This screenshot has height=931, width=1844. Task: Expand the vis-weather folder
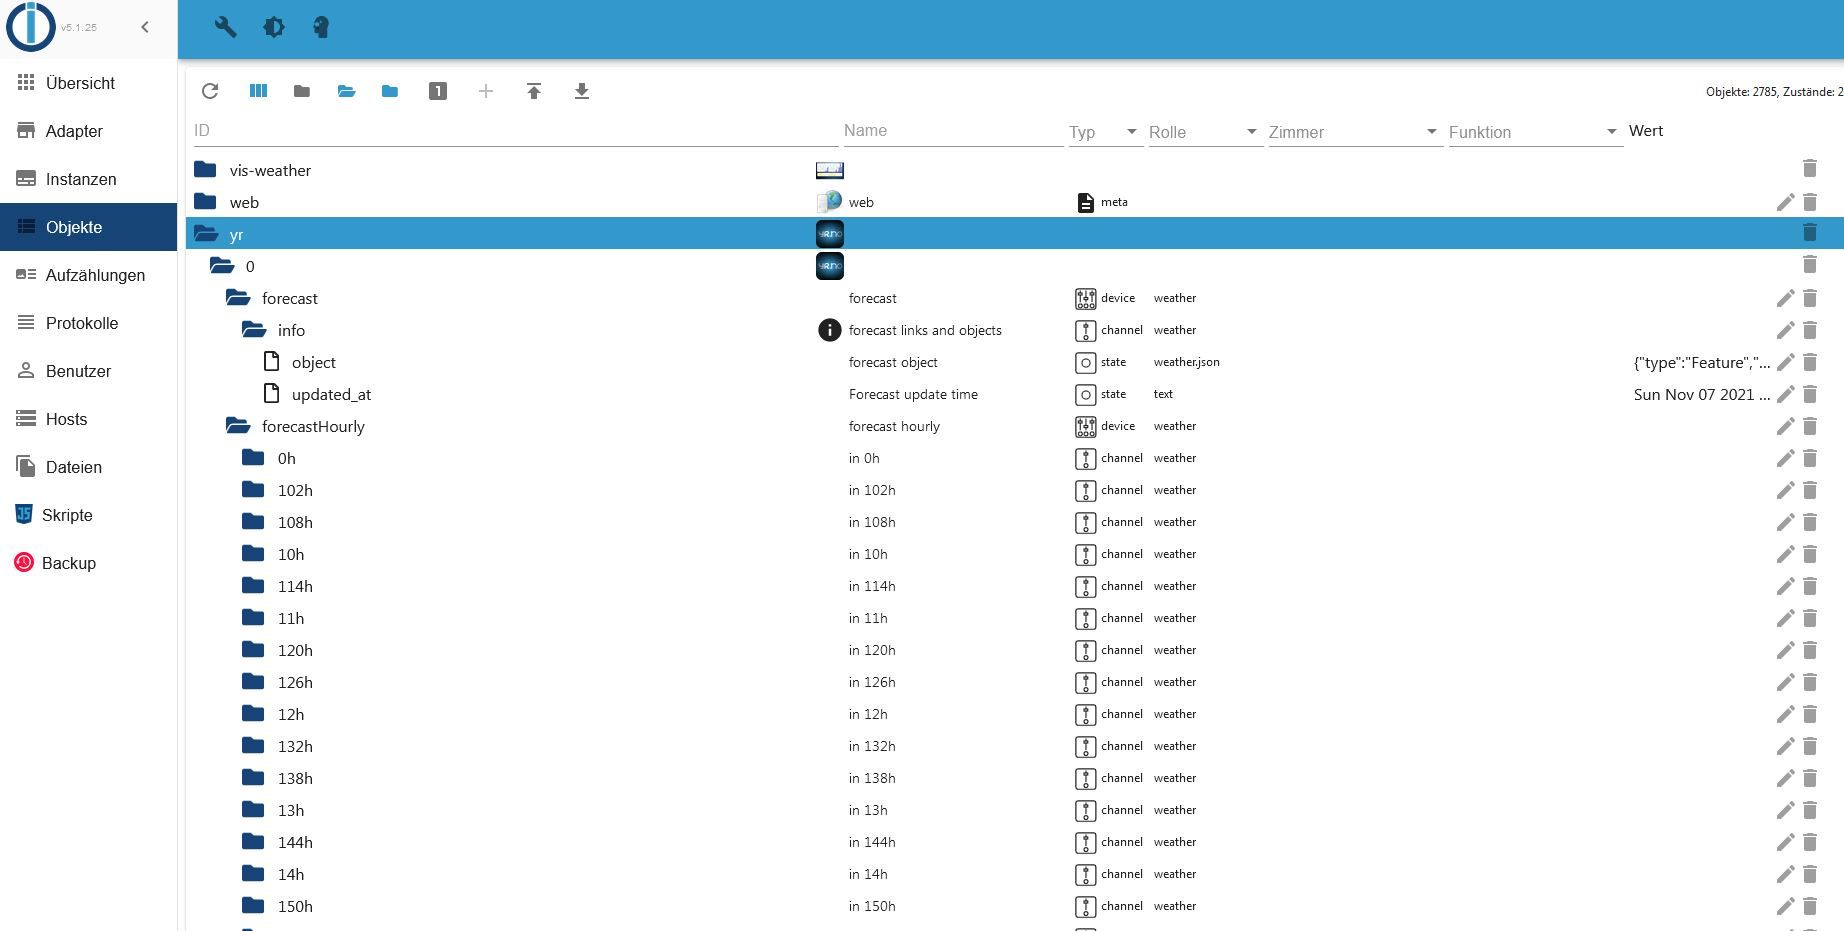pos(205,170)
